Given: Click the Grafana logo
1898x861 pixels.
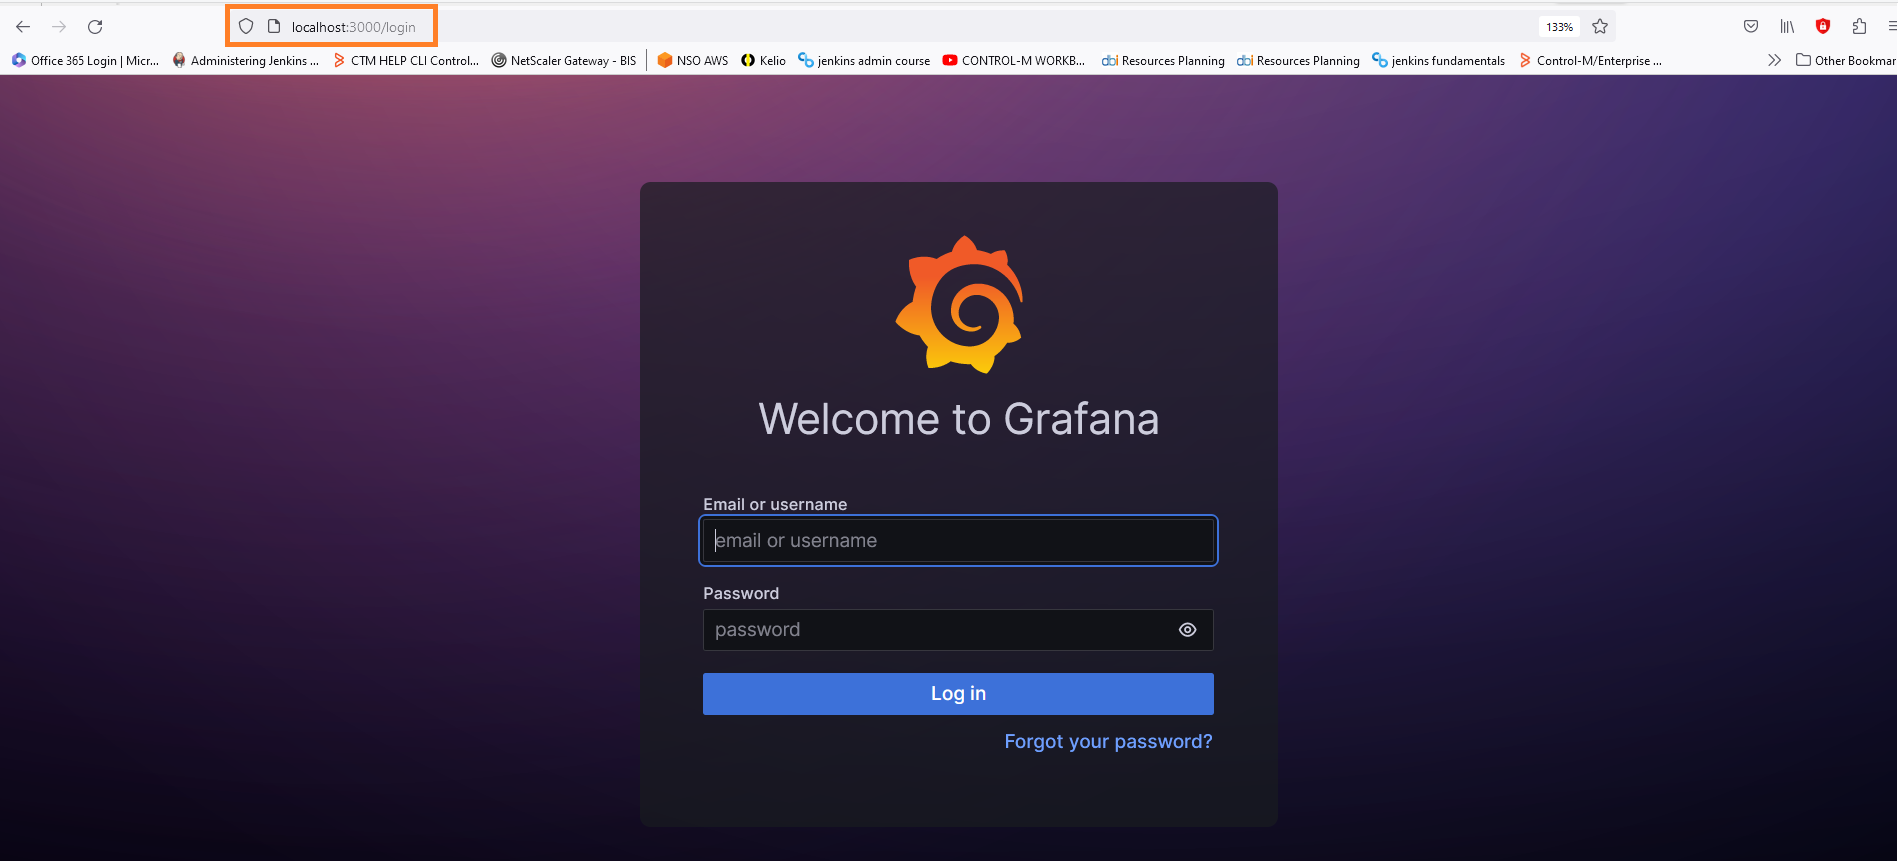Looking at the screenshot, I should 959,305.
